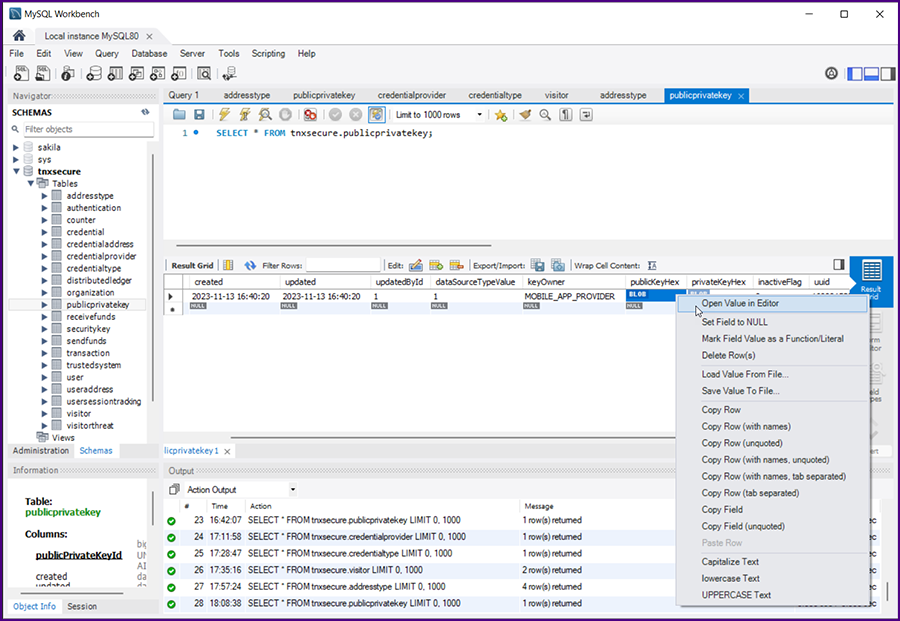Click Find magnifier icon in query toolbar
The width and height of the screenshot is (900, 621).
(x=545, y=115)
